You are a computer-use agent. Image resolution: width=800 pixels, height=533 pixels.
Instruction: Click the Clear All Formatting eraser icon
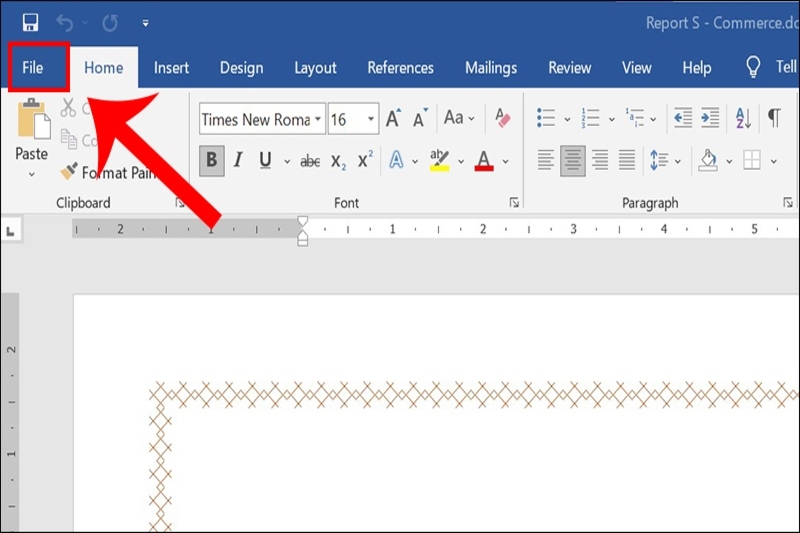(x=502, y=119)
